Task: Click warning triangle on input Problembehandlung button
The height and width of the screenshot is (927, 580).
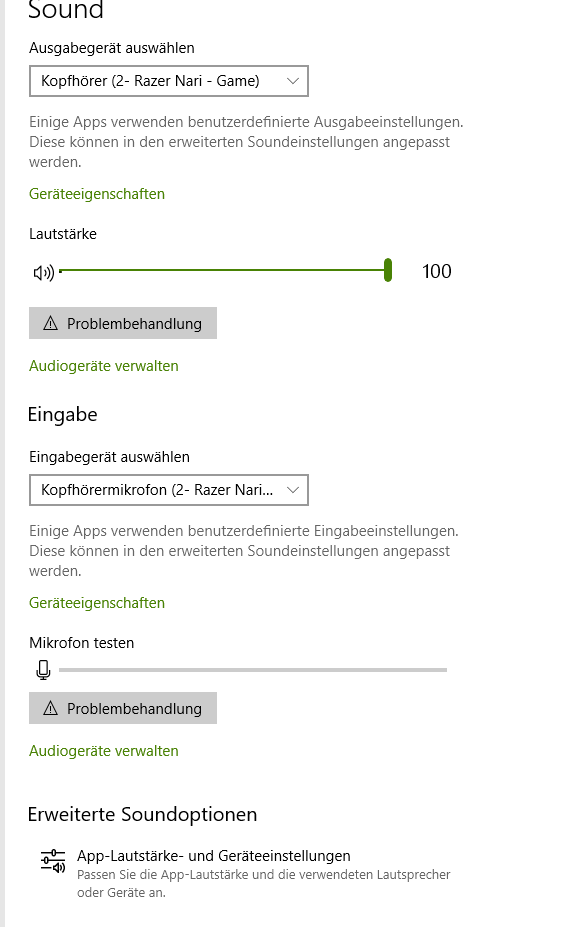Action: 51,708
